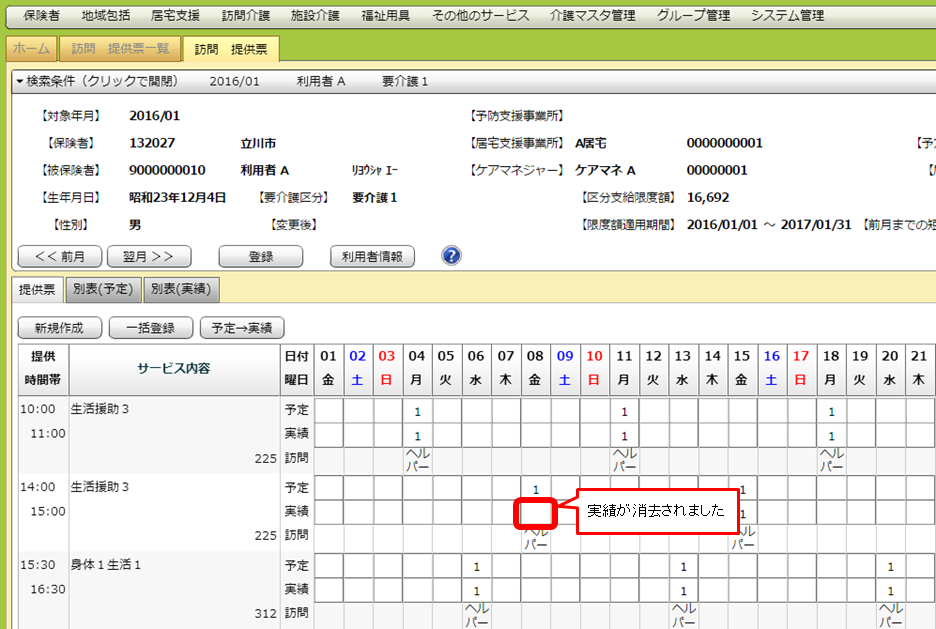Click the 15:30 身体1生活1 実績 cell on day 06

point(476,590)
